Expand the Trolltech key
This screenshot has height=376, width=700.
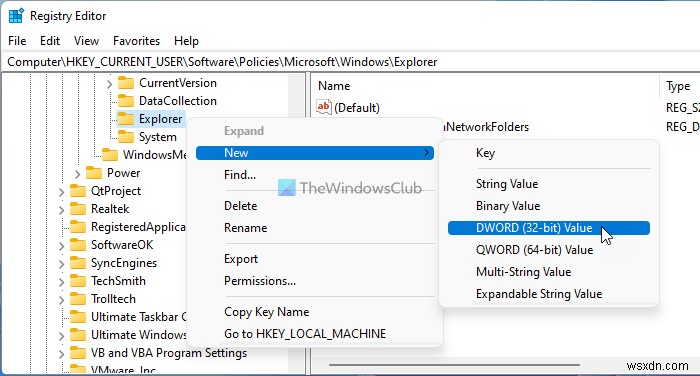click(x=61, y=299)
